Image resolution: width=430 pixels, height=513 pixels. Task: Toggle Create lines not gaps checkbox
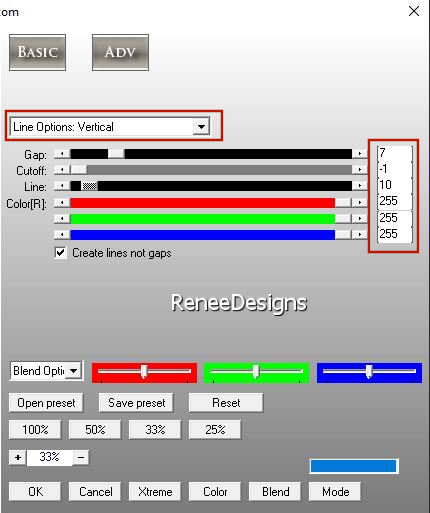60,253
